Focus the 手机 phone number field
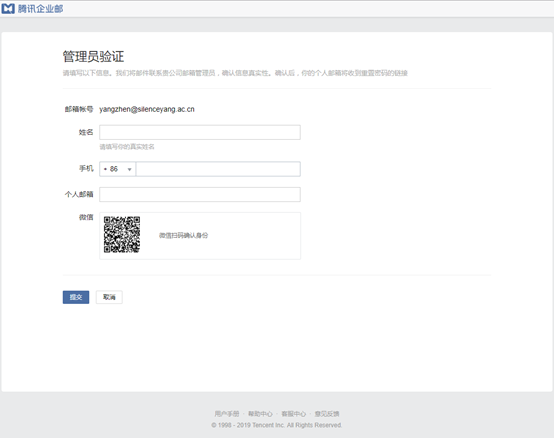Image resolution: width=554 pixels, height=438 pixels. click(x=218, y=169)
